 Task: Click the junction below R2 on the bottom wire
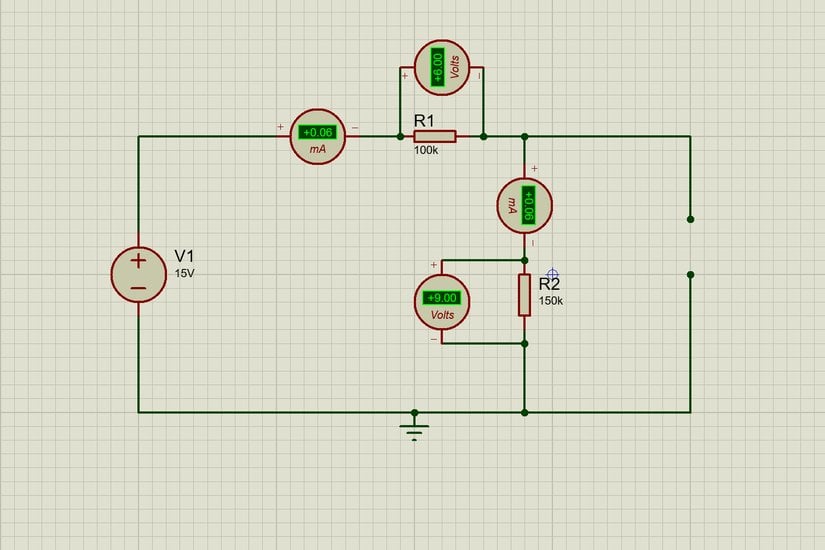tap(524, 411)
